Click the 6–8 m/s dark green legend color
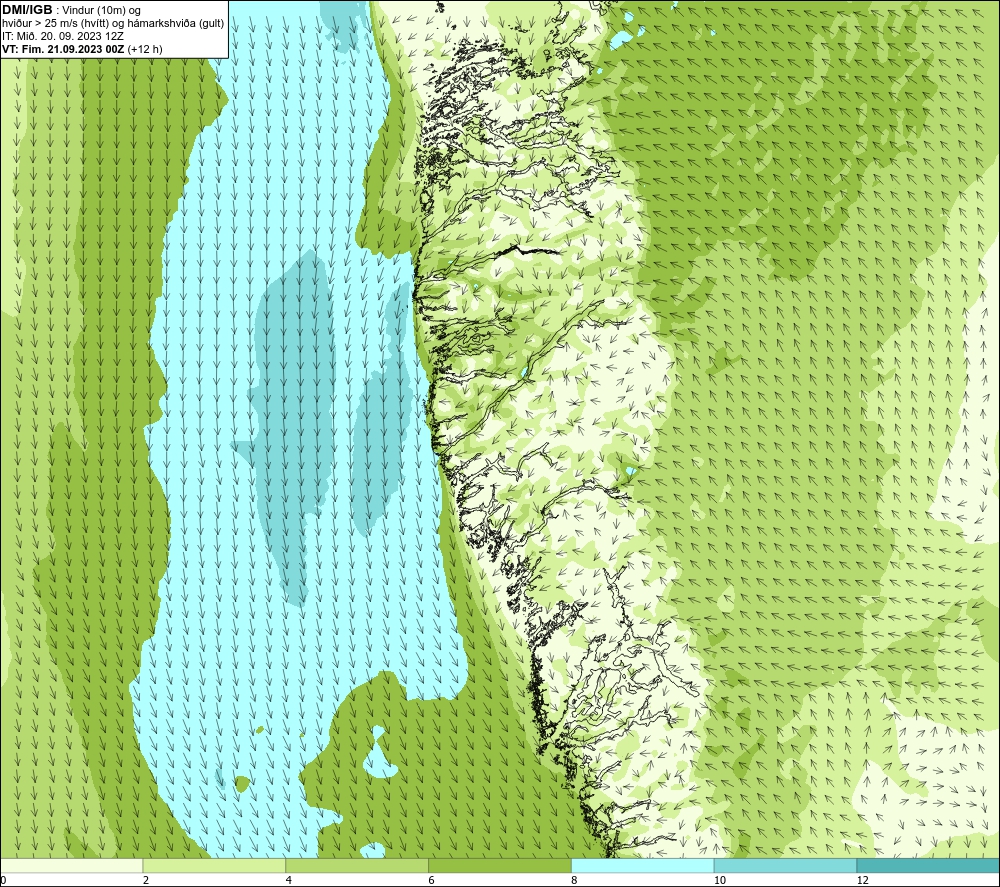 point(500,866)
